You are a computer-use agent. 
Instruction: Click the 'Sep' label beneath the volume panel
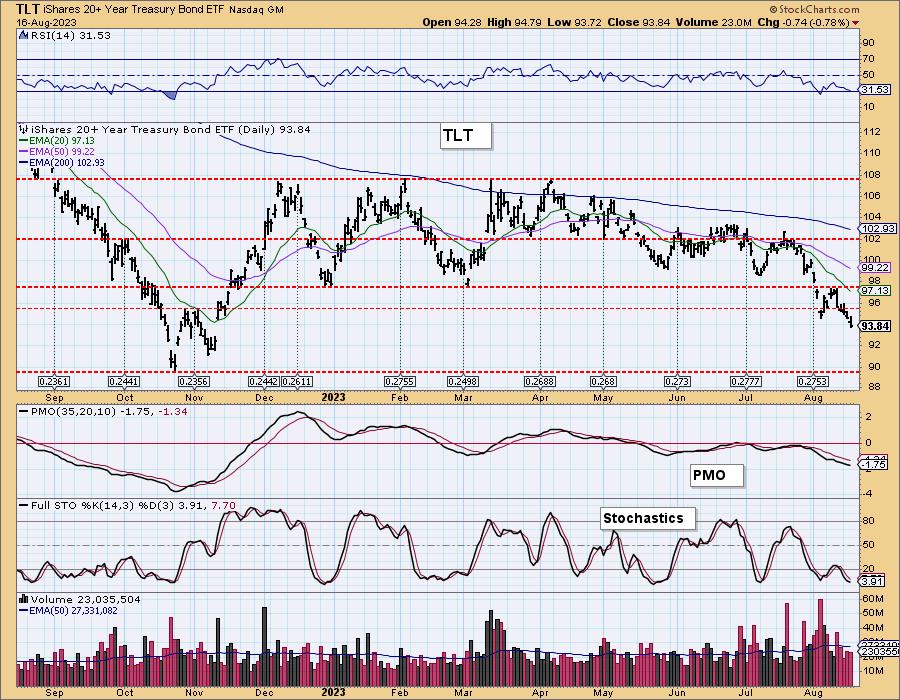point(54,692)
